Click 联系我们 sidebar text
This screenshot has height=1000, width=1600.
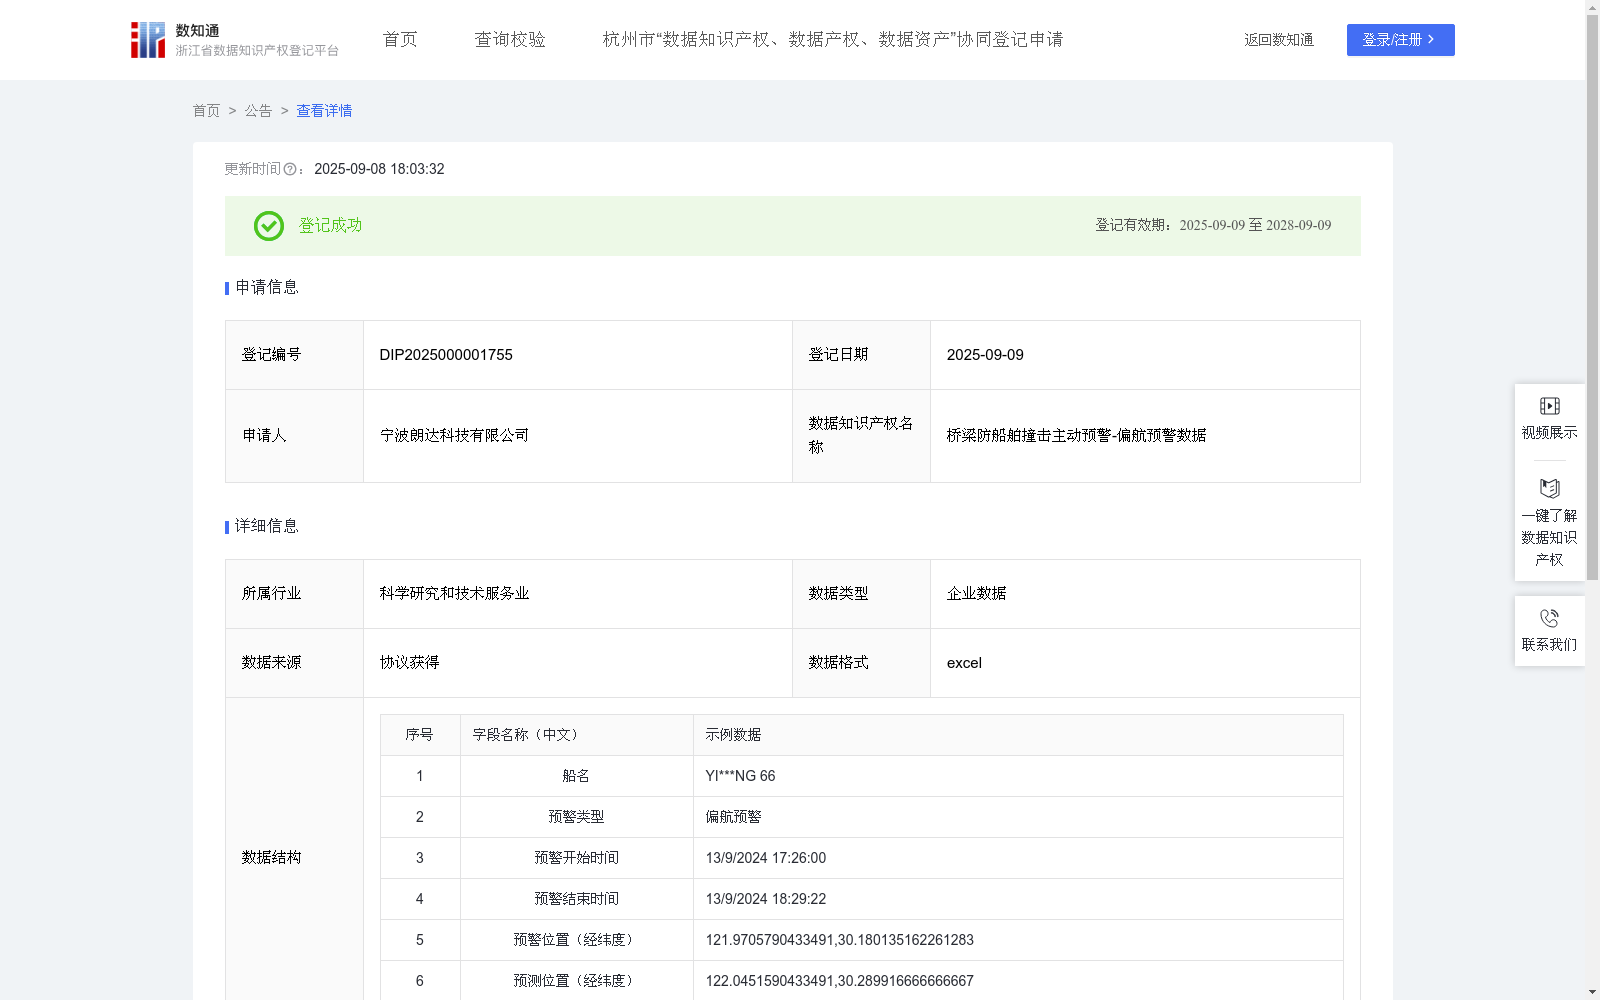pyautogui.click(x=1550, y=645)
